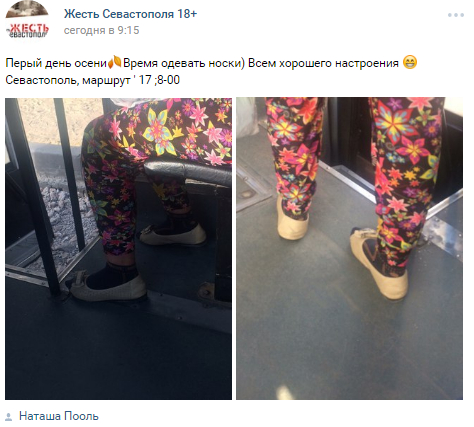
Task: Open the Жесть Севастополя 18+ group page
Action: pyautogui.click(x=130, y=14)
